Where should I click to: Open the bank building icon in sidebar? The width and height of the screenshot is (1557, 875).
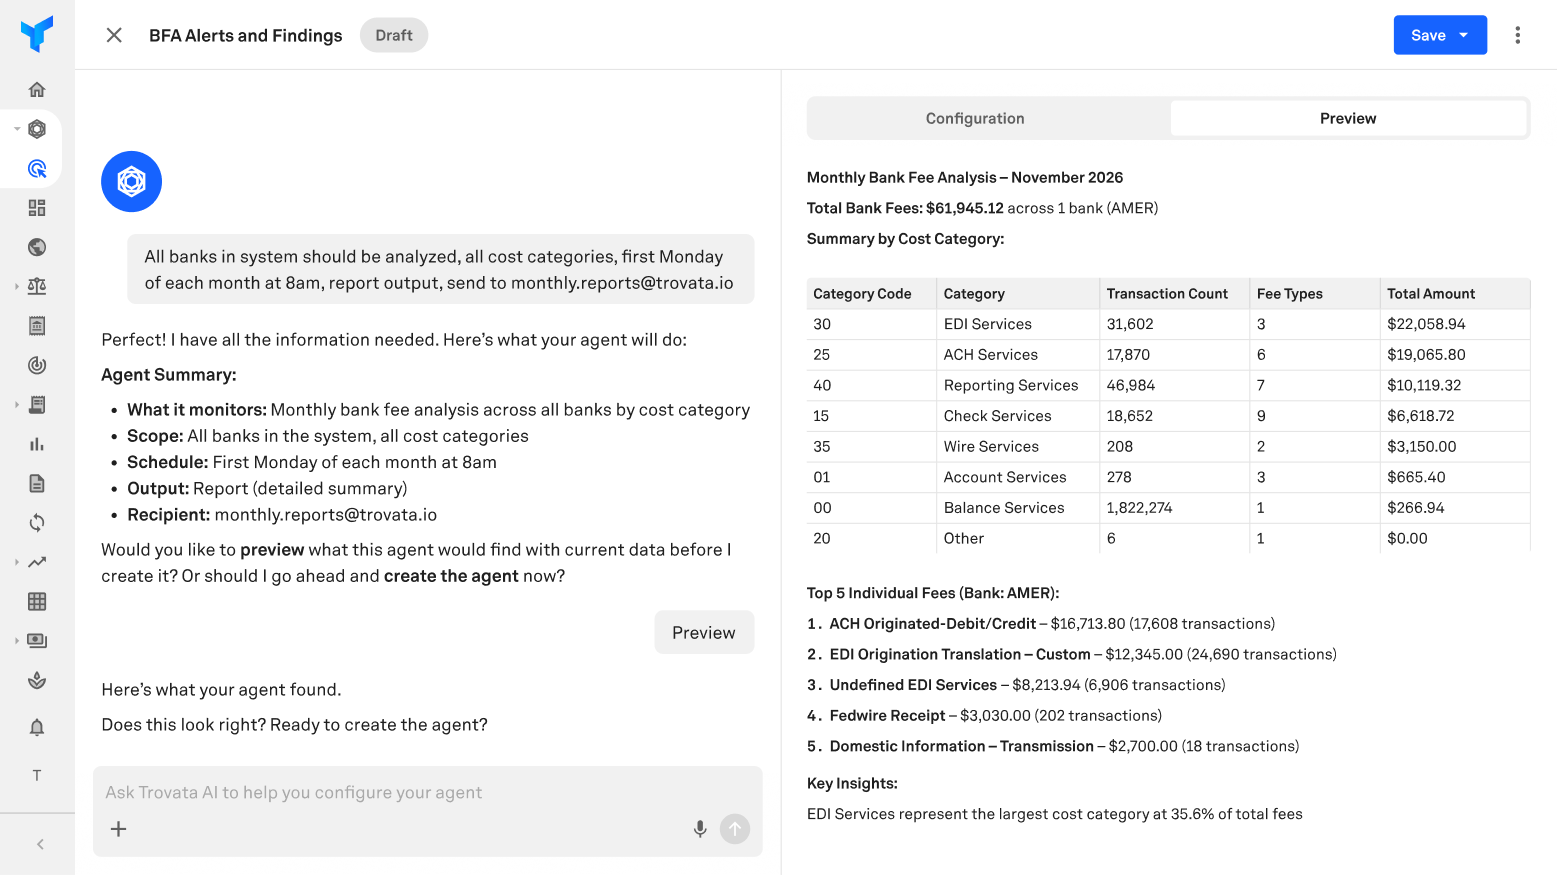[x=37, y=326]
